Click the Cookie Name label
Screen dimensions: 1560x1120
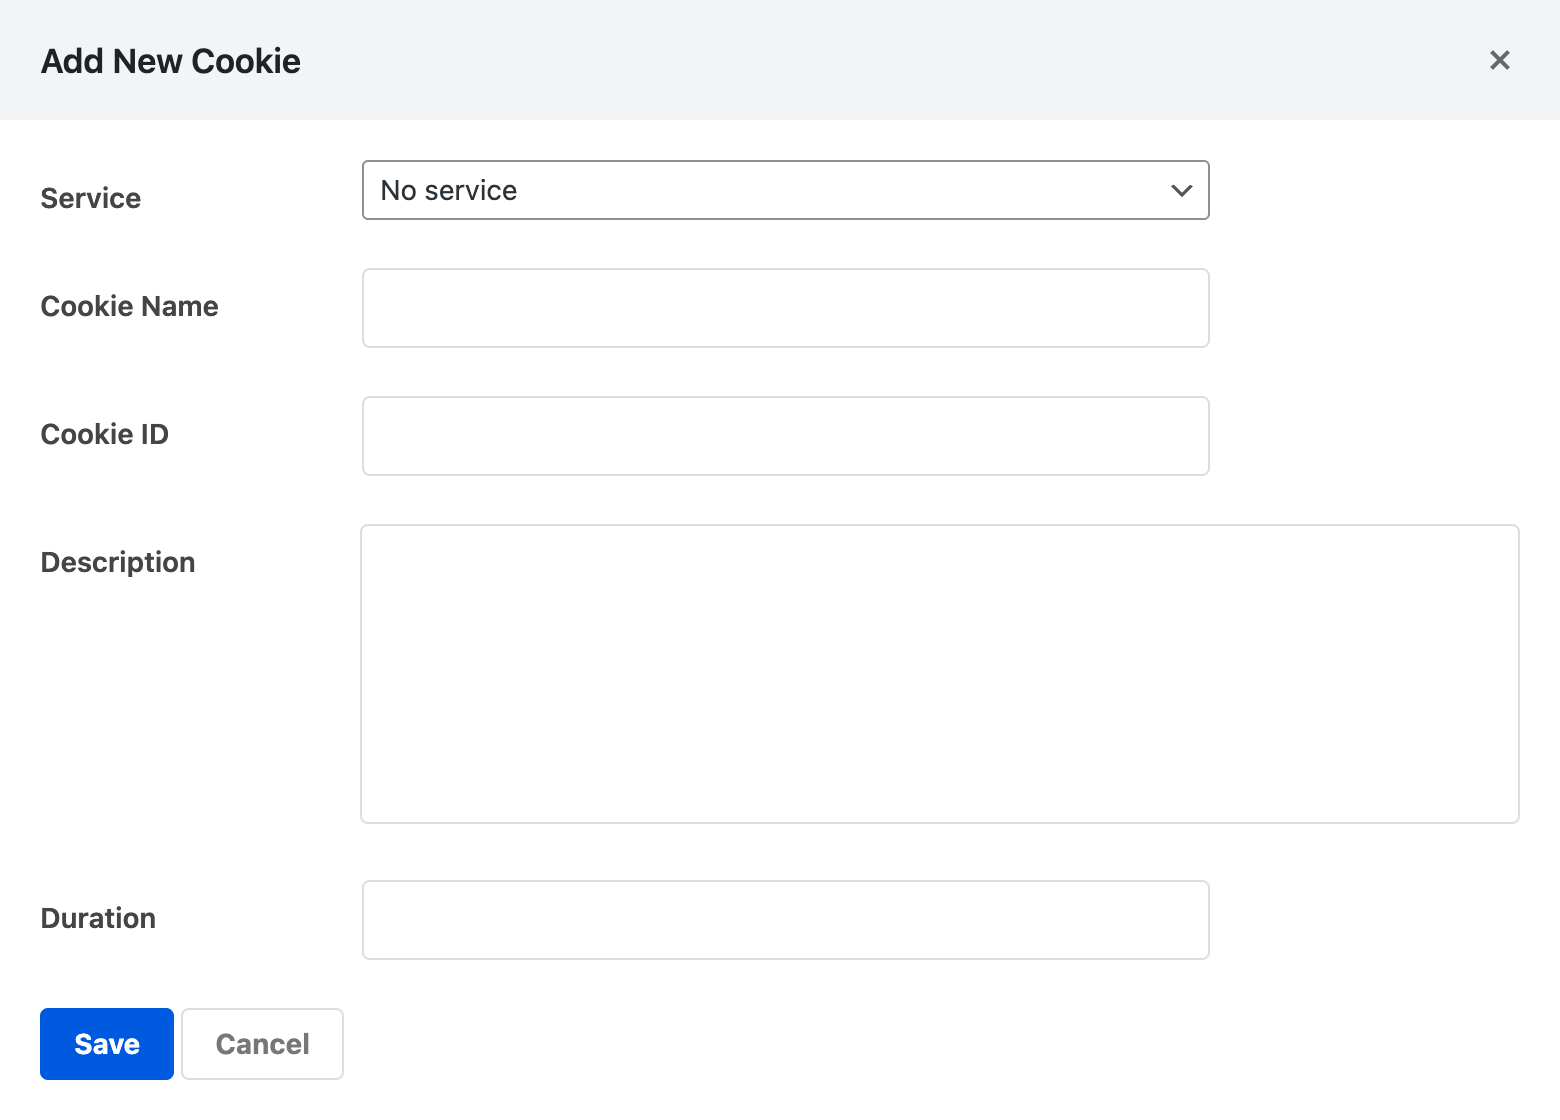[x=129, y=306]
